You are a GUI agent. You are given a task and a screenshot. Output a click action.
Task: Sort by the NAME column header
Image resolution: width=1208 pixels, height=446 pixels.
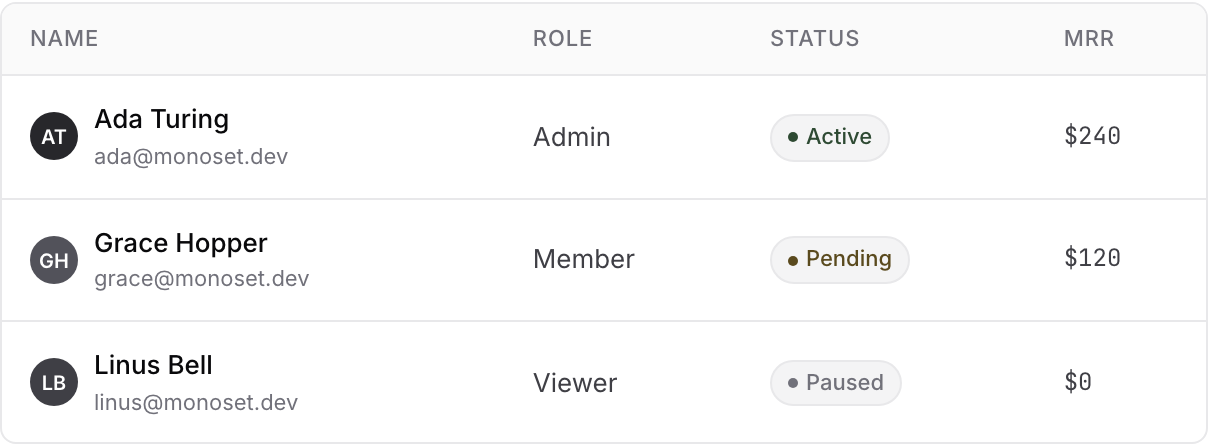64,39
